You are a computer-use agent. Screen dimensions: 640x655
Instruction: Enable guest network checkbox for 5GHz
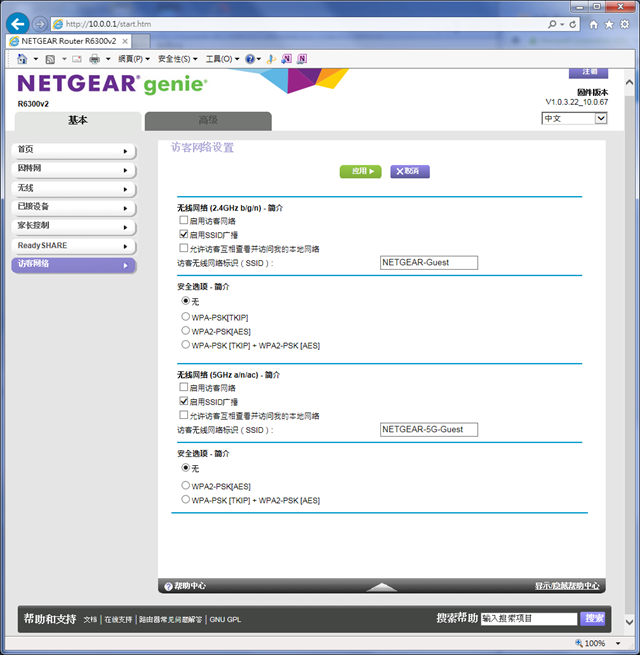click(183, 387)
